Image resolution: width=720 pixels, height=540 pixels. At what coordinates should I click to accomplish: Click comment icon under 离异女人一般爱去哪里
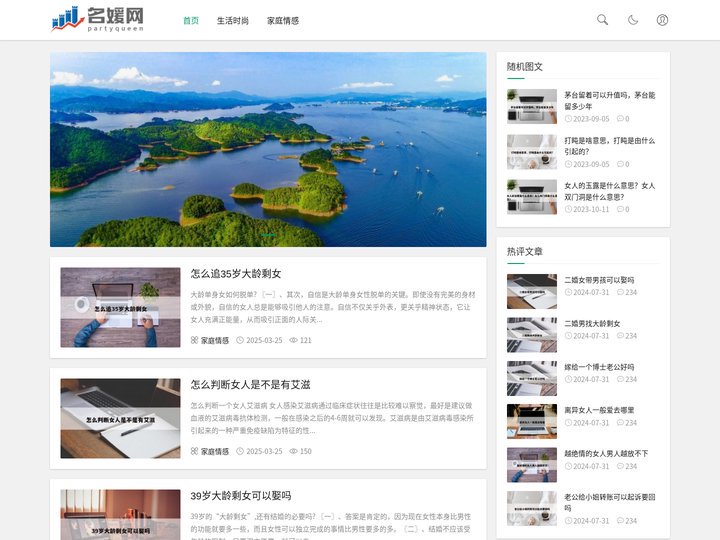(x=620, y=422)
